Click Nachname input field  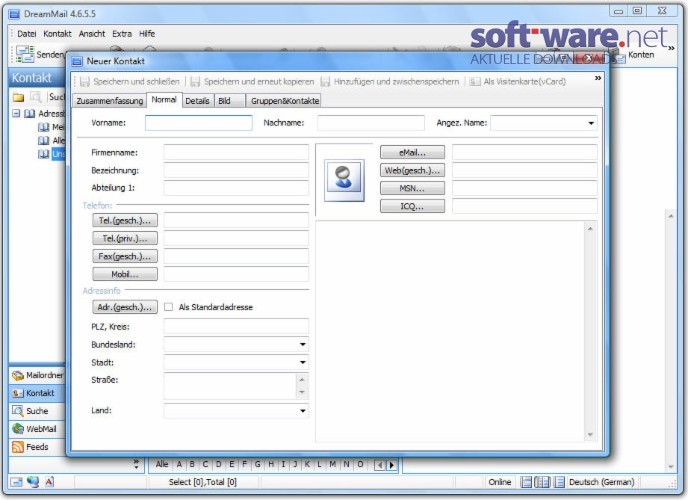371,123
